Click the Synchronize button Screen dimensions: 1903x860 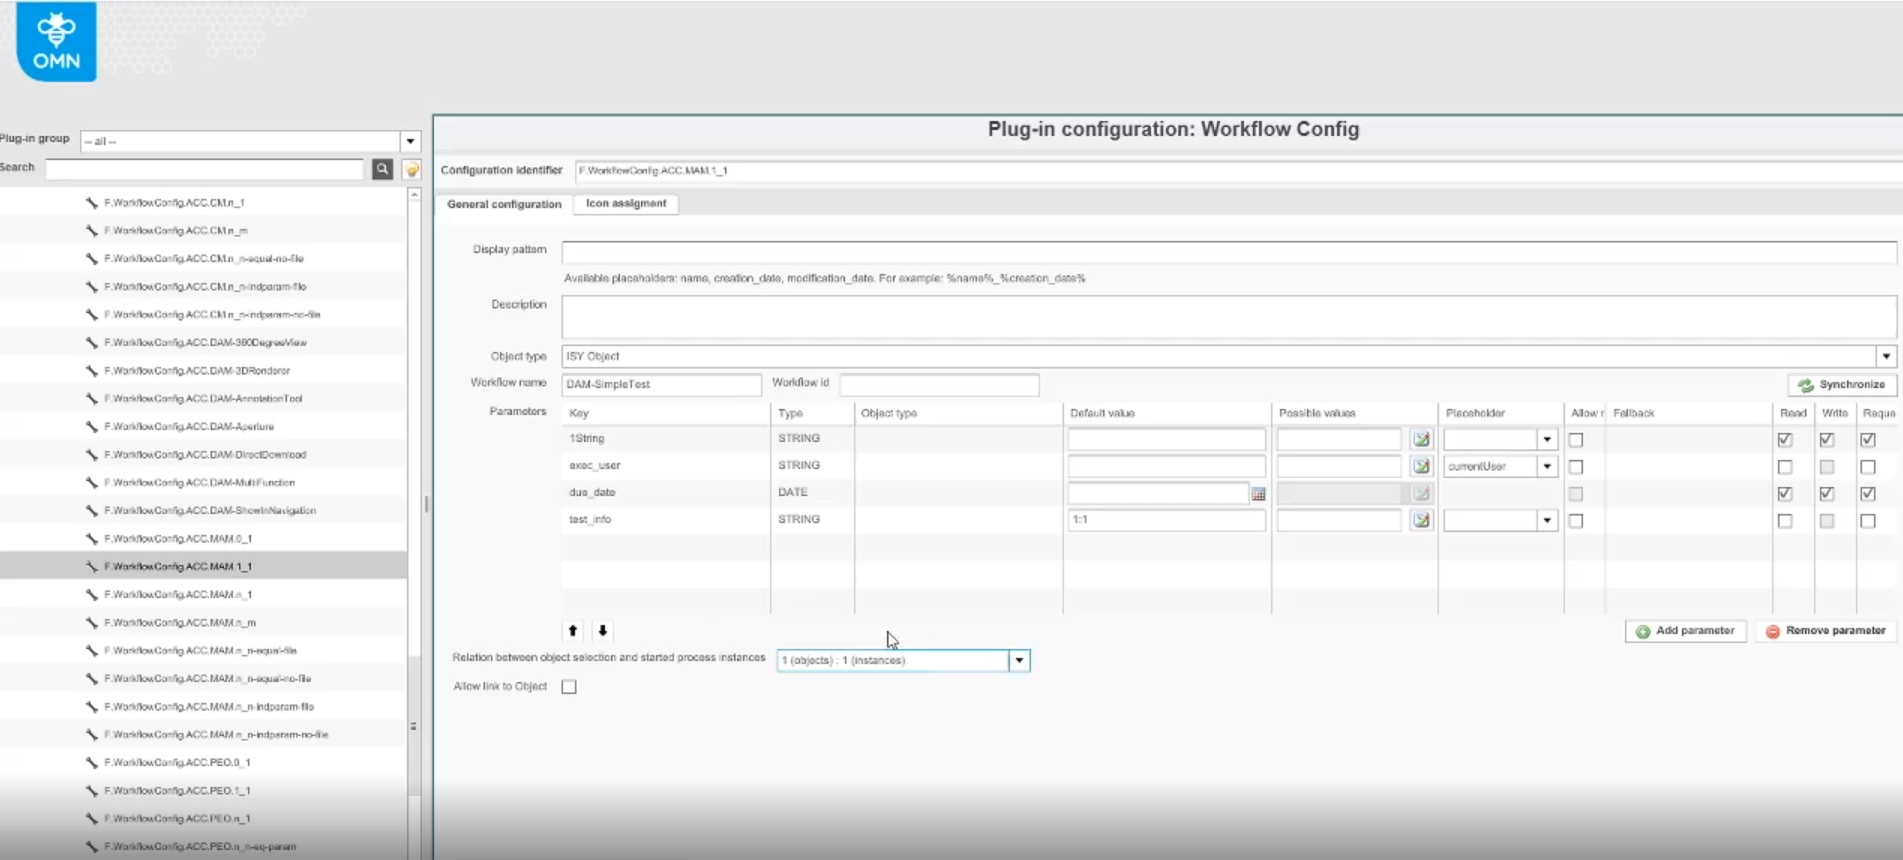click(1842, 385)
